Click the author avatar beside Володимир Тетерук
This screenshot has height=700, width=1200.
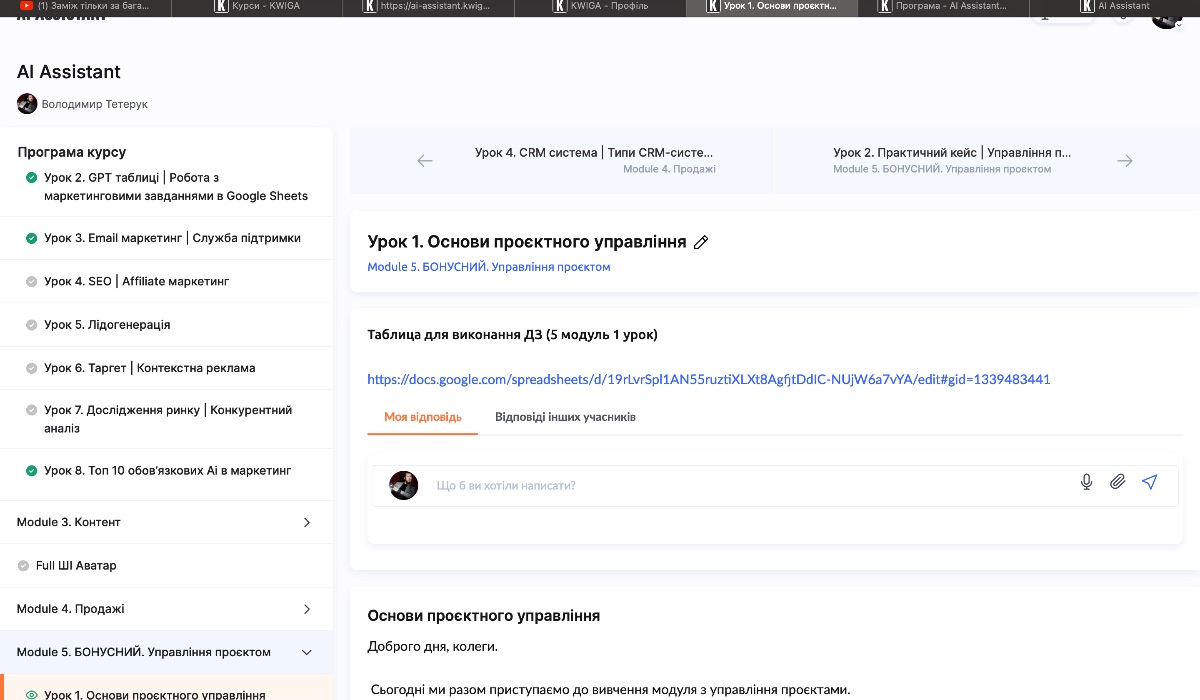coord(27,103)
